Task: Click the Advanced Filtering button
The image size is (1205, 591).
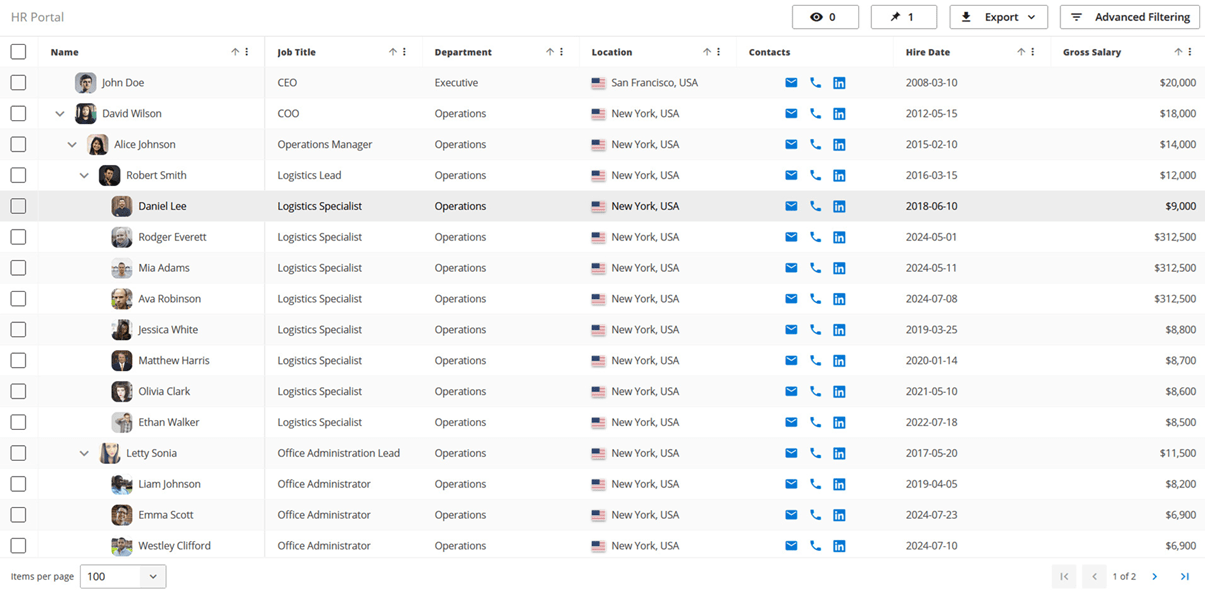Action: coord(1130,17)
